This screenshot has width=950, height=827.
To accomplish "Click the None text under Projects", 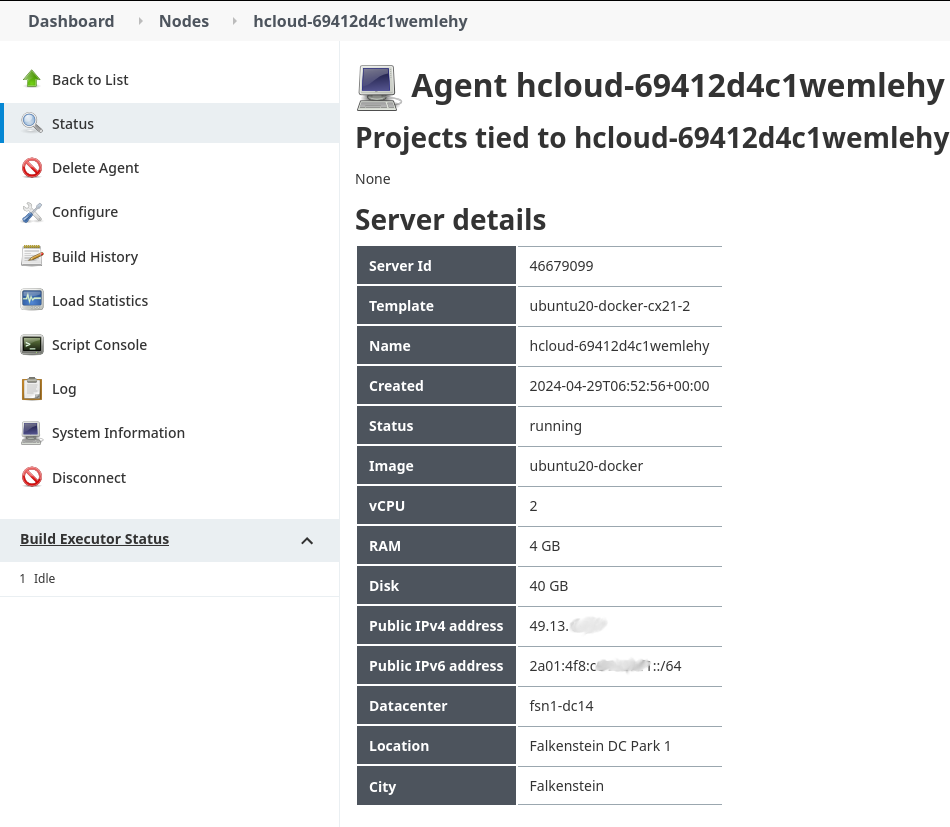I will pyautogui.click(x=373, y=179).
